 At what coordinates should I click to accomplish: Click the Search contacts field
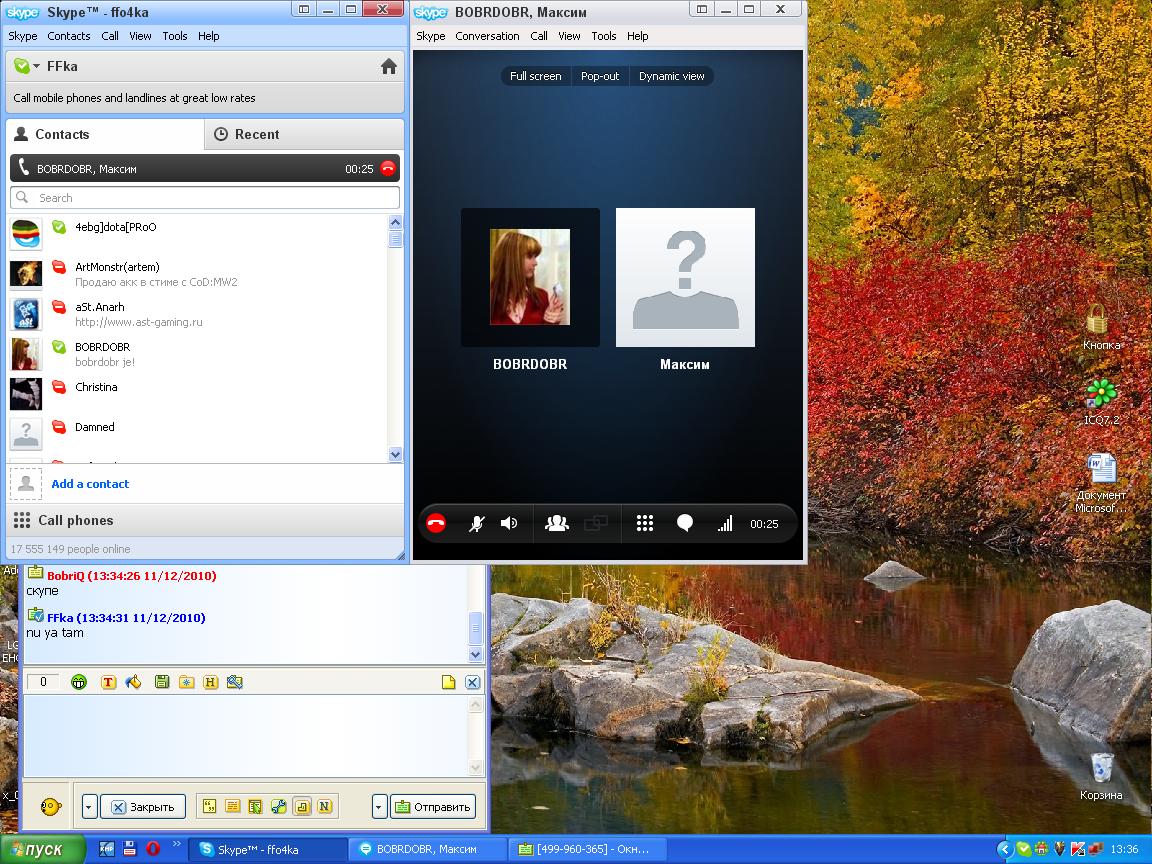tap(205, 198)
